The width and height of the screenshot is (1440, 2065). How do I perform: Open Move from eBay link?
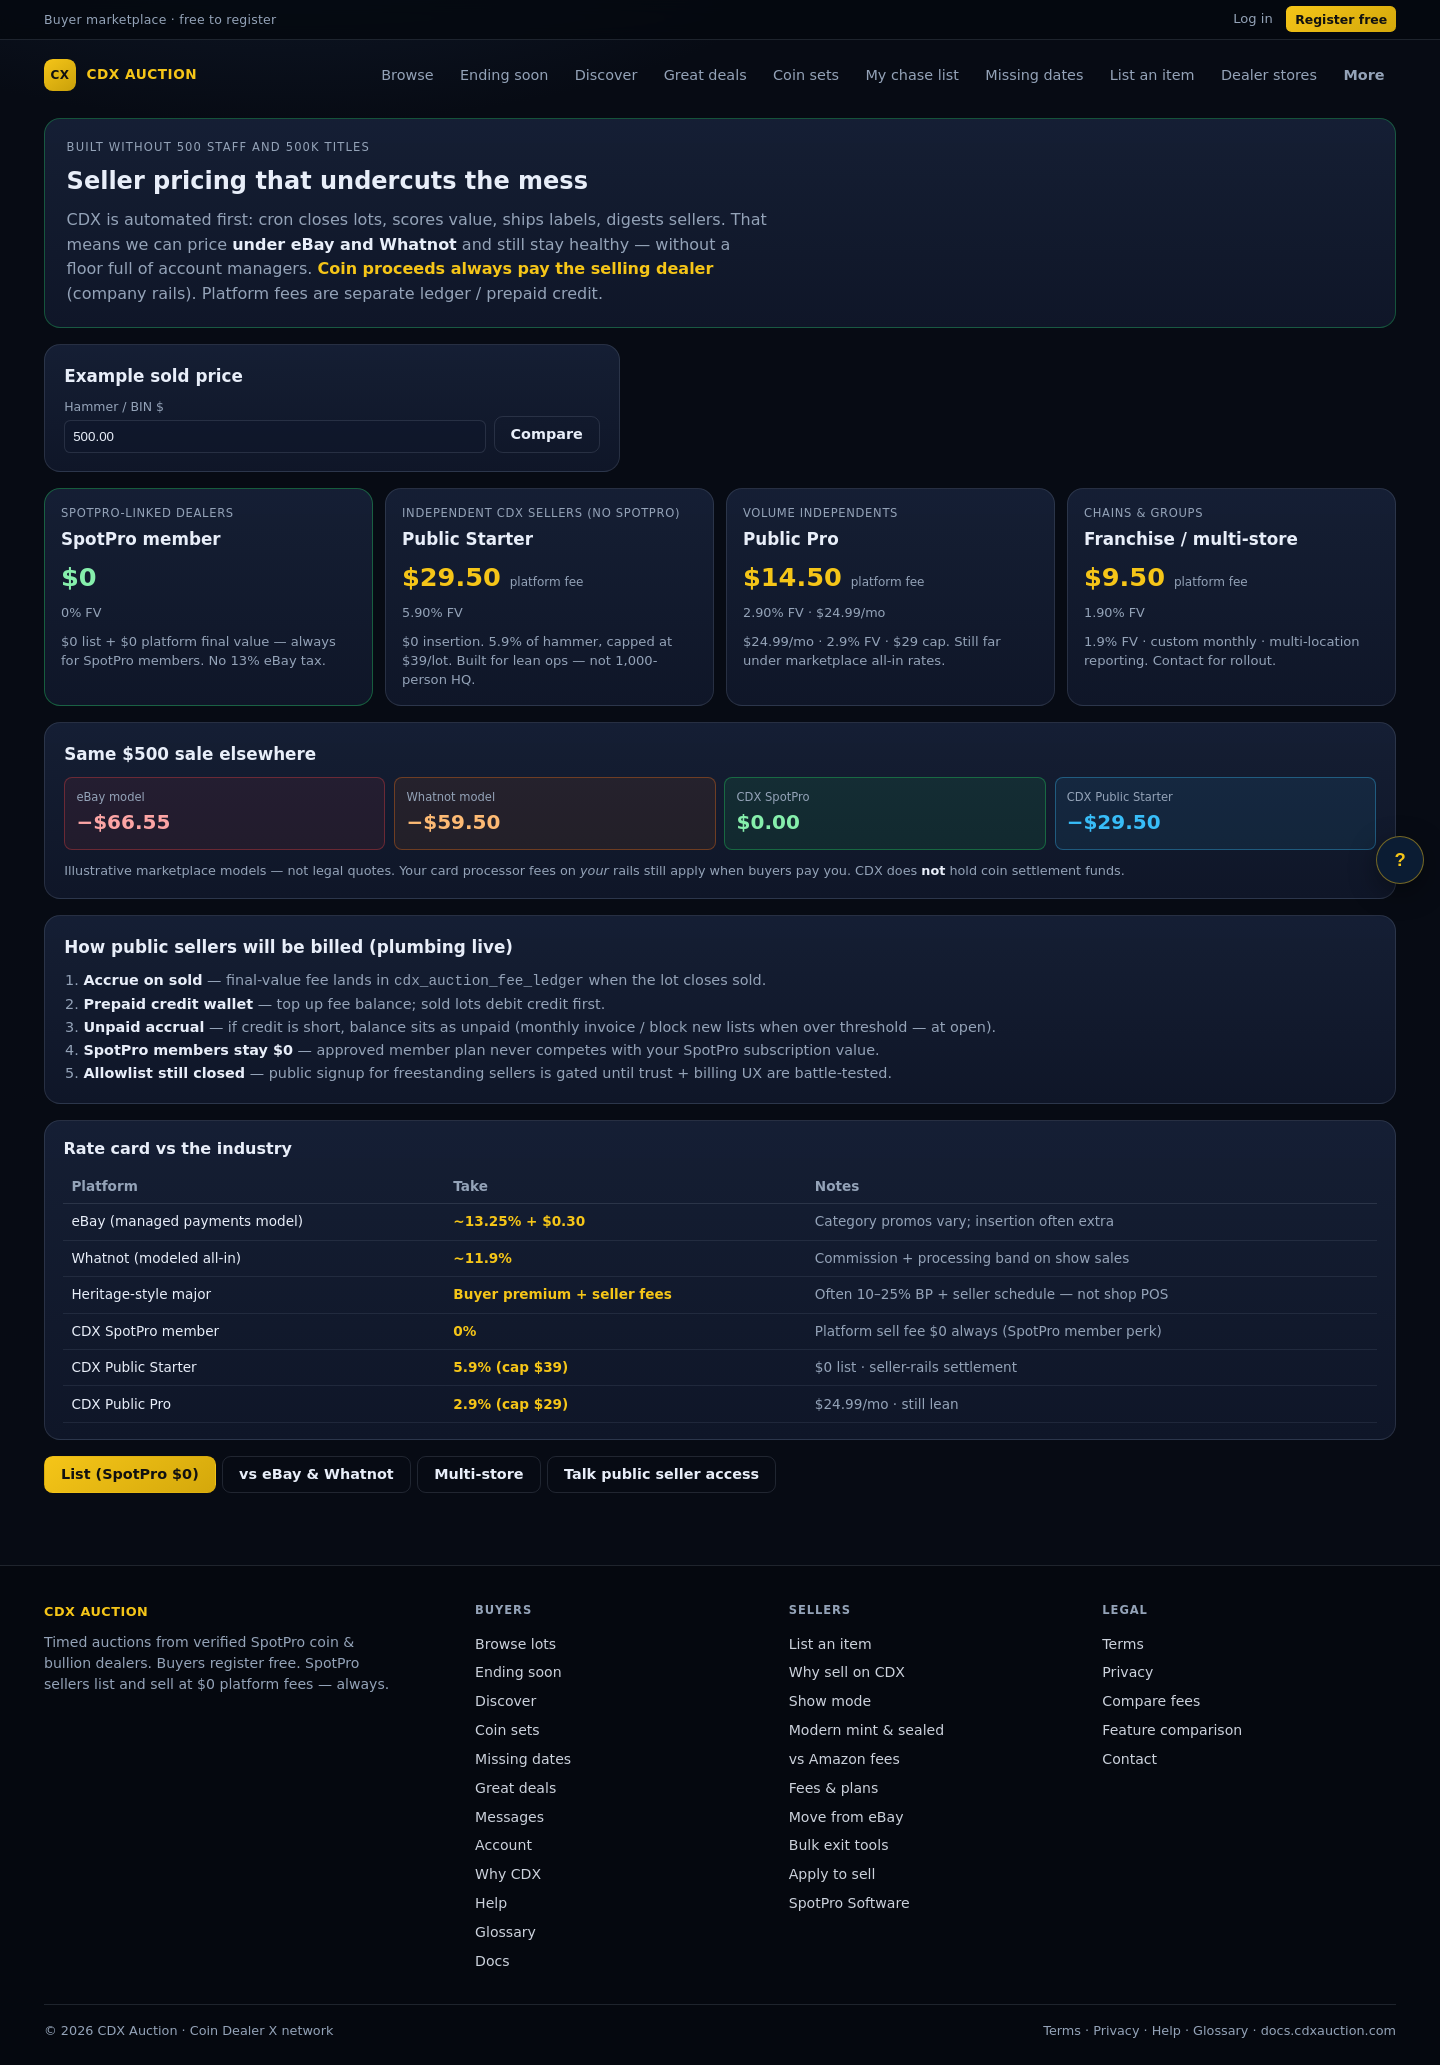click(x=846, y=1817)
